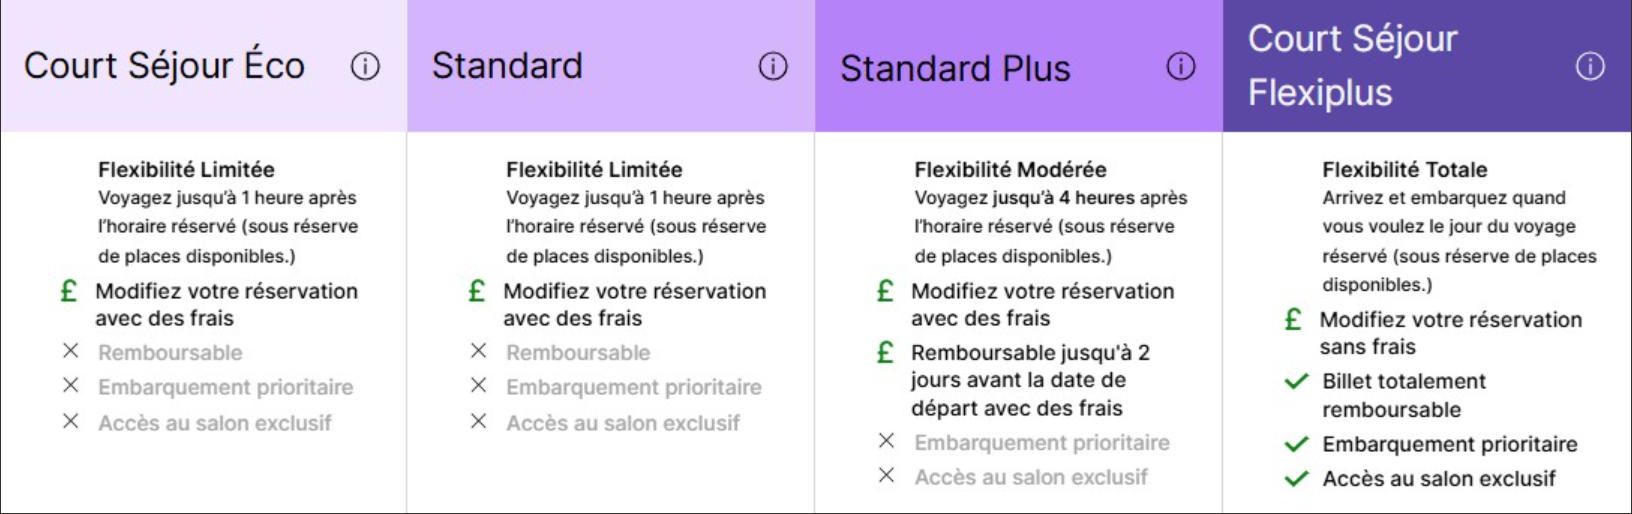Click X beside Éco Embarquement prioritaire
Viewport: 1632px width, 514px height.
(x=71, y=385)
